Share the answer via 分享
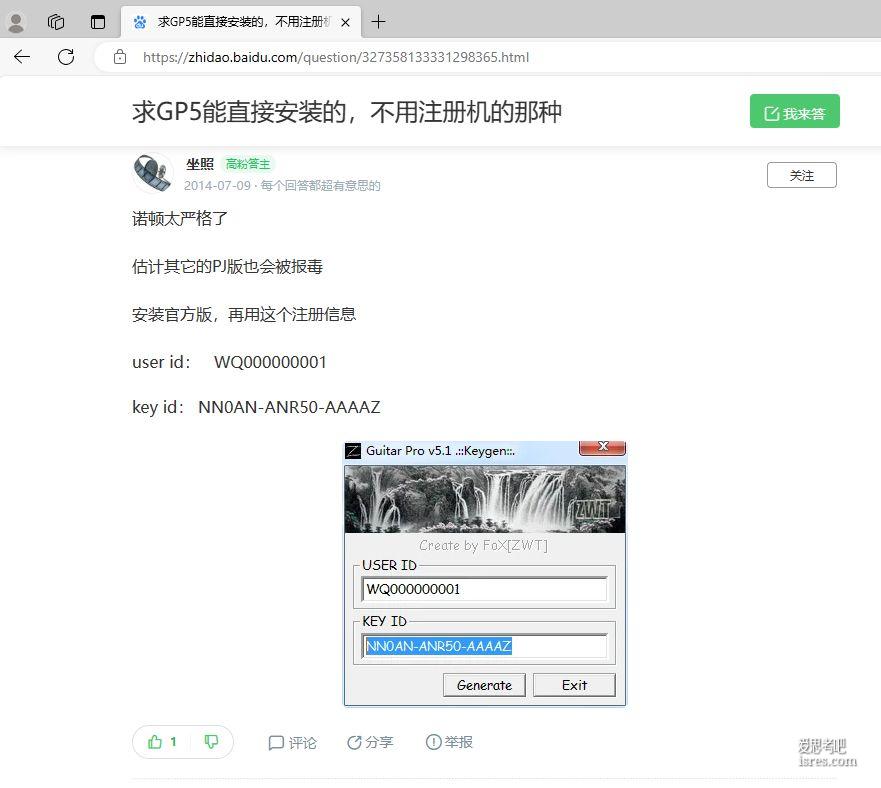Image resolution: width=881 pixels, height=788 pixels. point(370,742)
